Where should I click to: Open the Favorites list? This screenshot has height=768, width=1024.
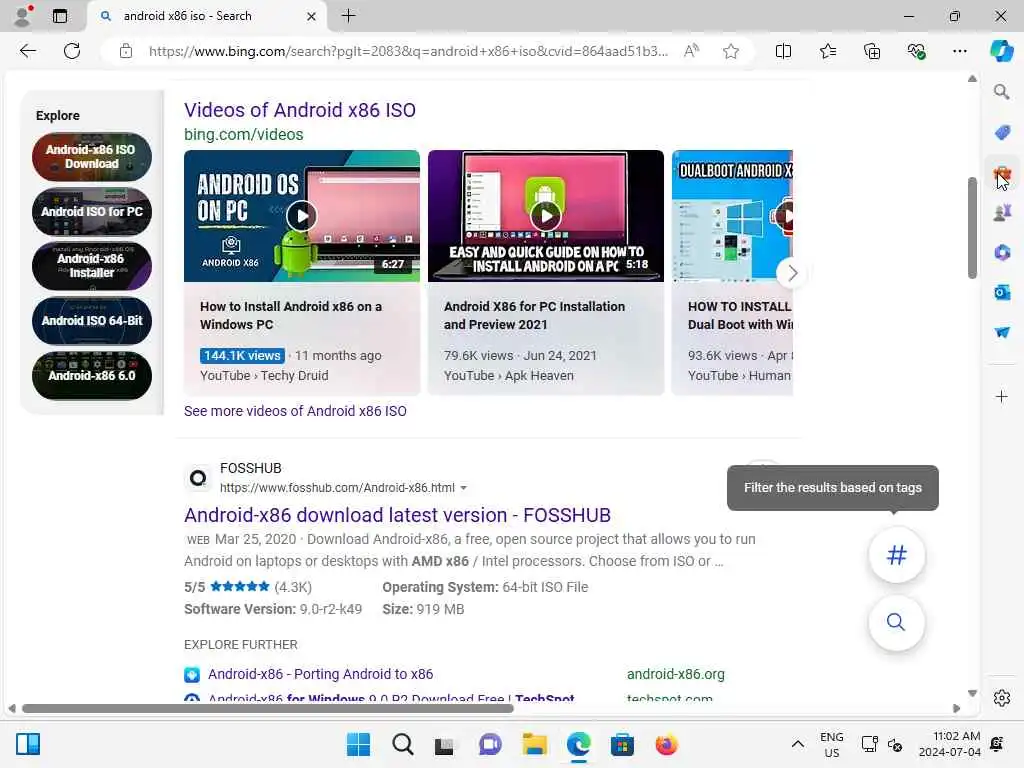(x=827, y=51)
